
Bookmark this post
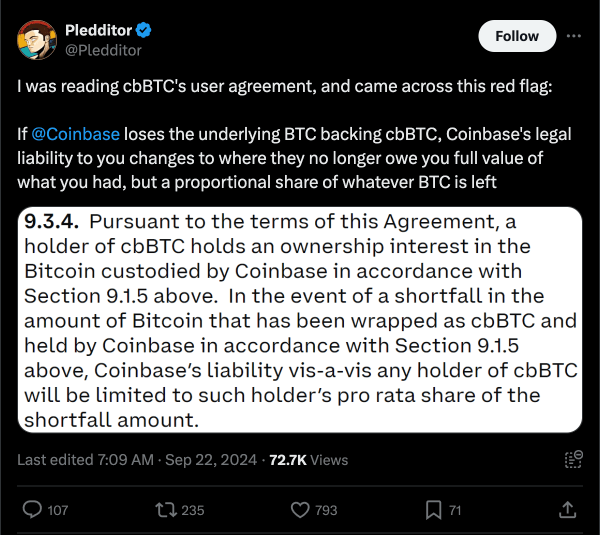coord(434,509)
